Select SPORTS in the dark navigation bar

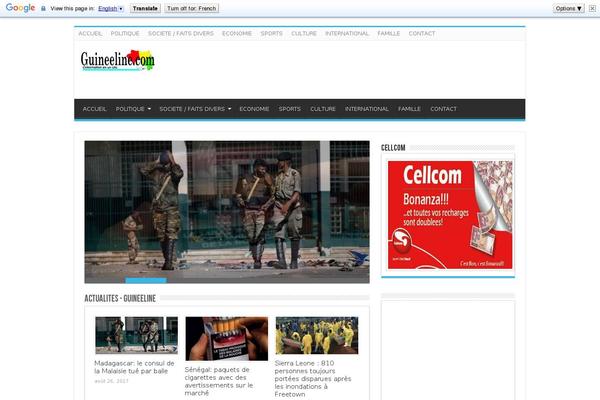(x=290, y=109)
